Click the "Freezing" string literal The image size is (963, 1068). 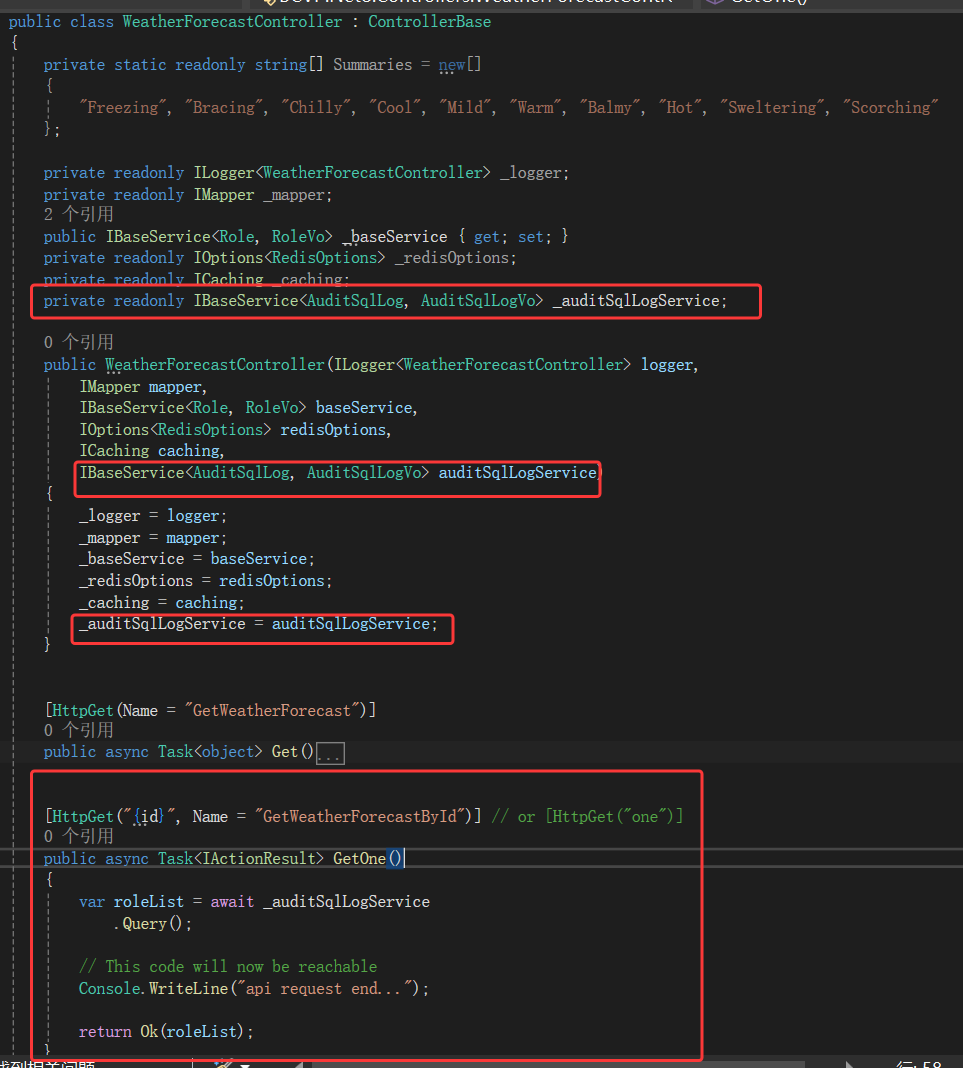pyautogui.click(x=123, y=108)
